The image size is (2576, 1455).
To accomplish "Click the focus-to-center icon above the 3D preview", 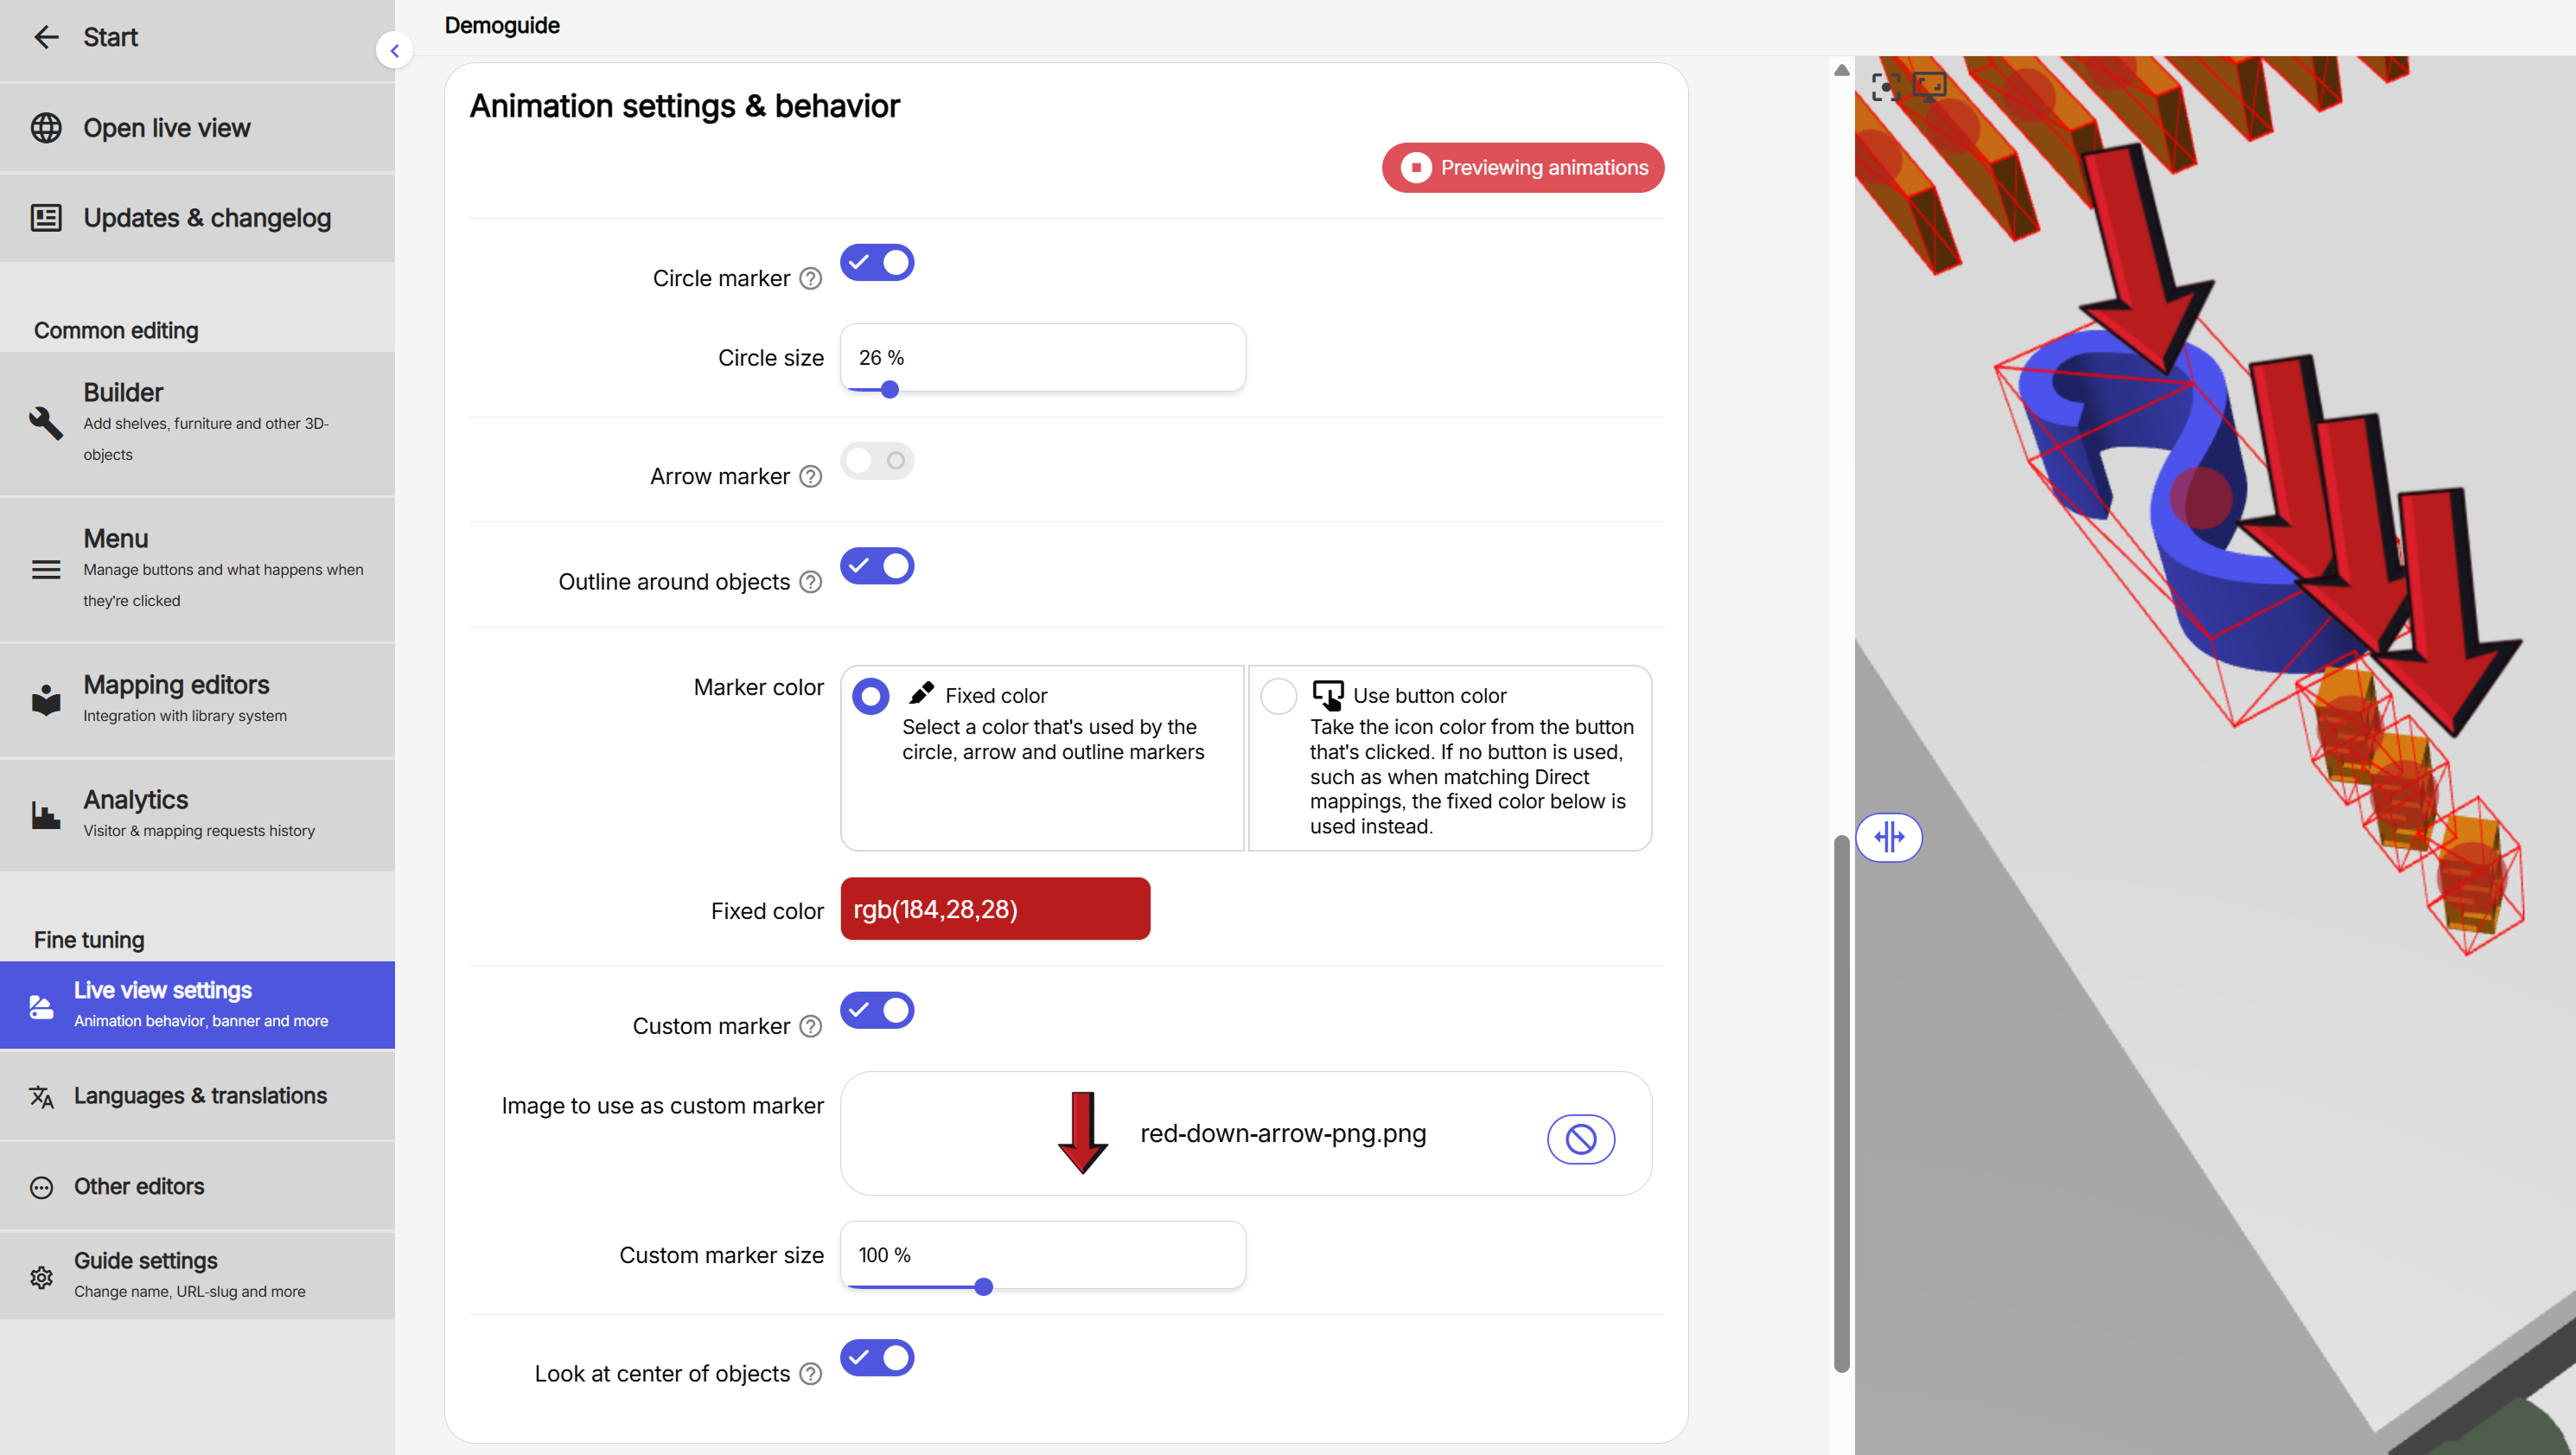I will pos(1886,87).
